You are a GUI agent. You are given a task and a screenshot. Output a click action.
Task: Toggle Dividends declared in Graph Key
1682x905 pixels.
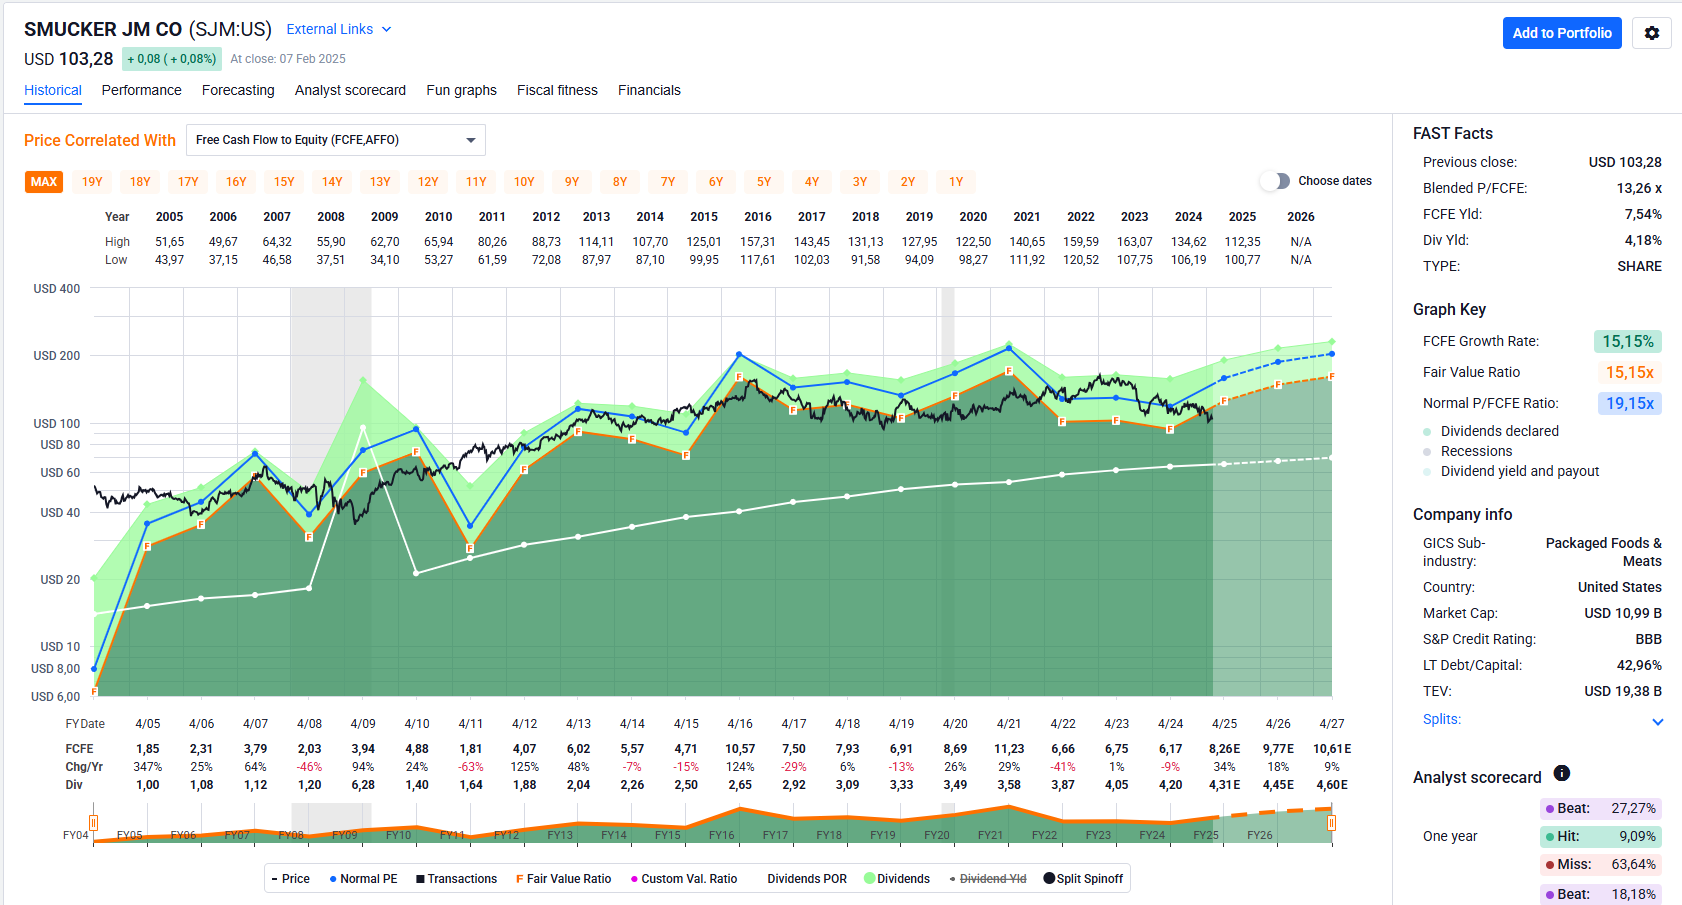click(x=1427, y=431)
